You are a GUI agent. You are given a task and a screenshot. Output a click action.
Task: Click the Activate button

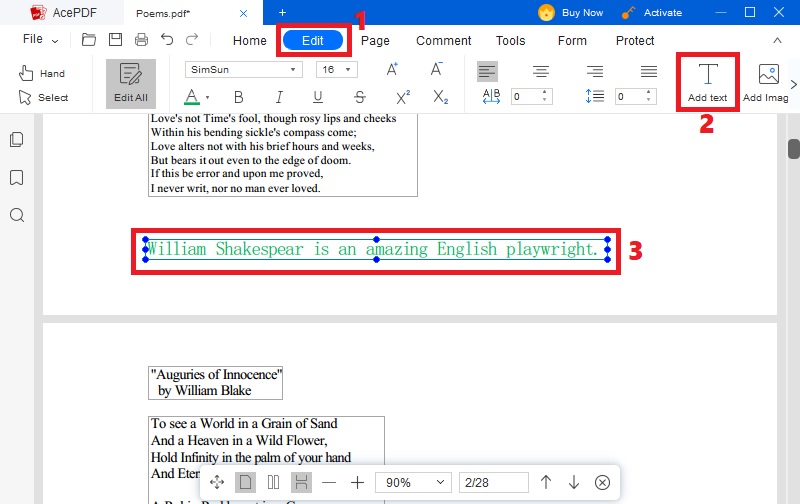[x=652, y=13]
